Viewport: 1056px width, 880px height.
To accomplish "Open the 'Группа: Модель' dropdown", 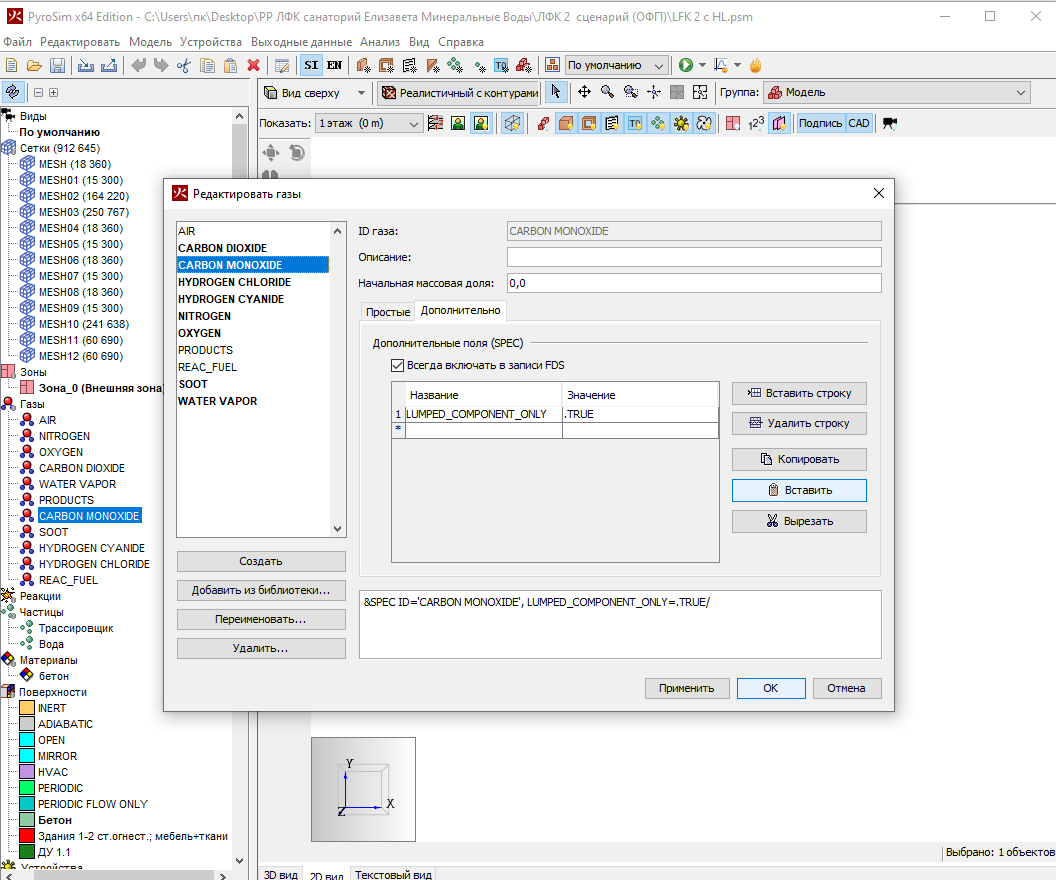I will click(897, 92).
